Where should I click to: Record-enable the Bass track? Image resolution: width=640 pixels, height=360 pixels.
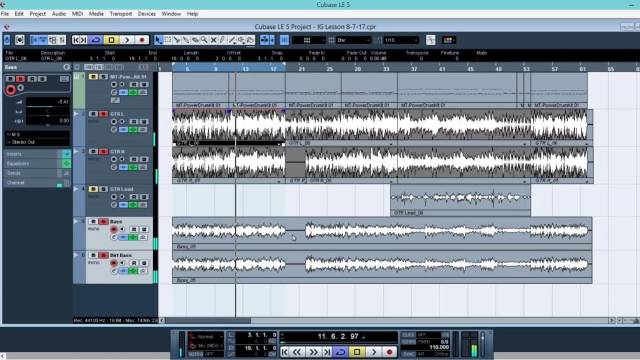(114, 229)
